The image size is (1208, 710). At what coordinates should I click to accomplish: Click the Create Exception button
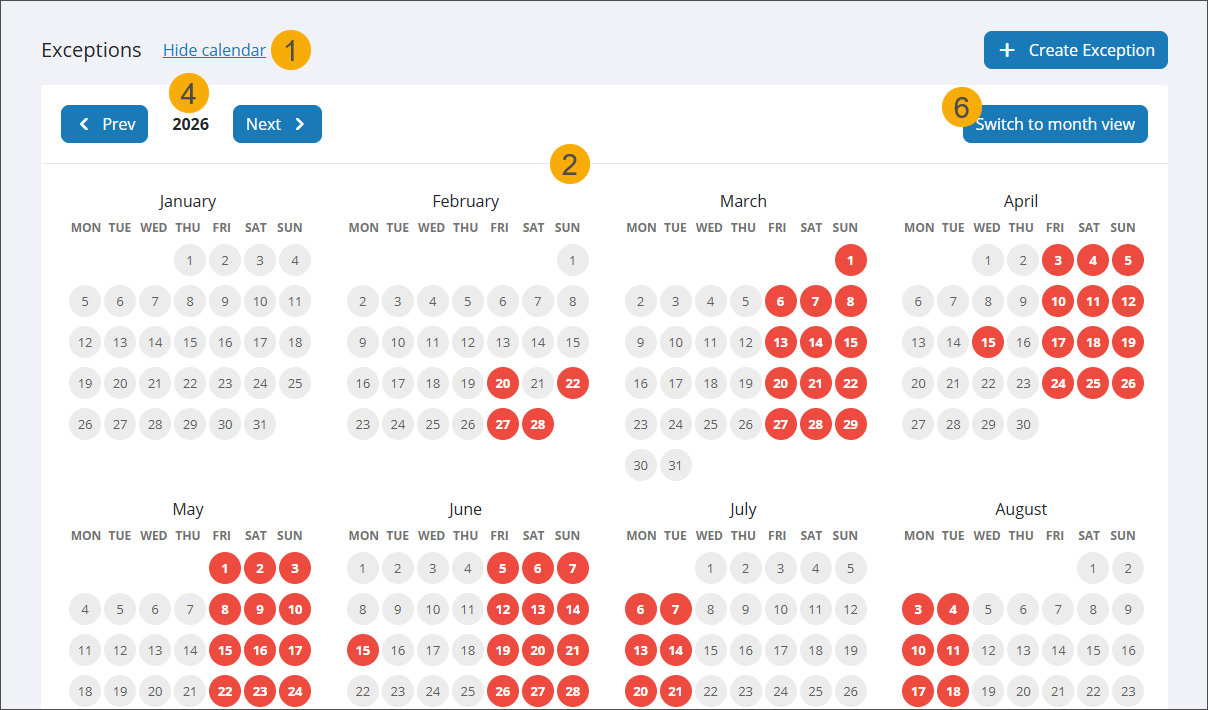[x=1075, y=50]
